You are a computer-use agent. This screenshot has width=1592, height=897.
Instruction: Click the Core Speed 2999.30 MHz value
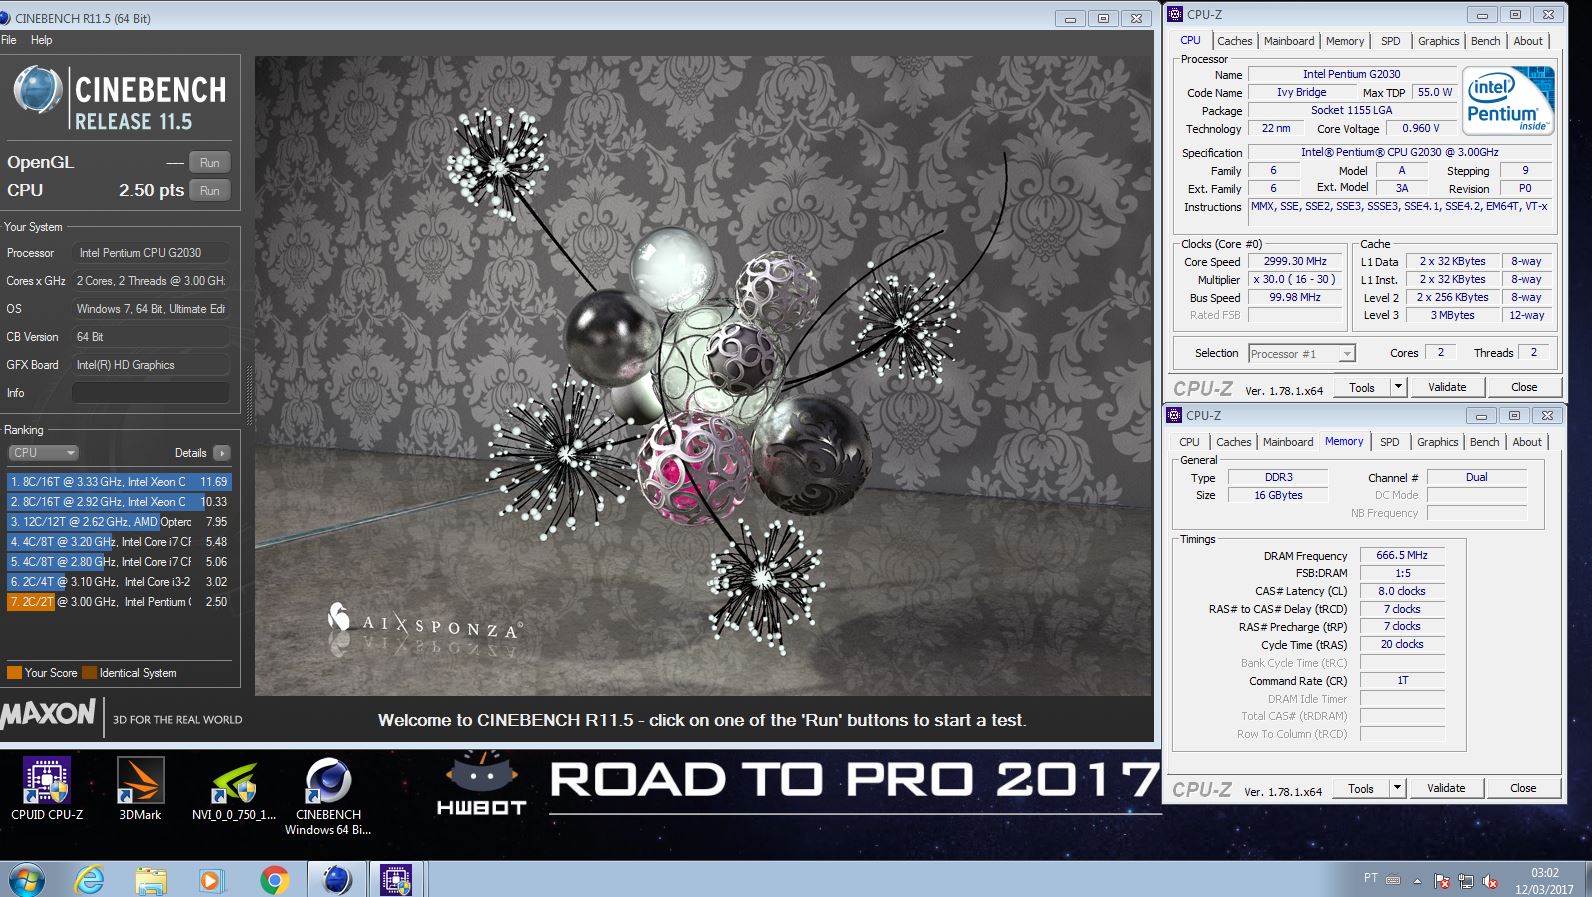point(1295,261)
